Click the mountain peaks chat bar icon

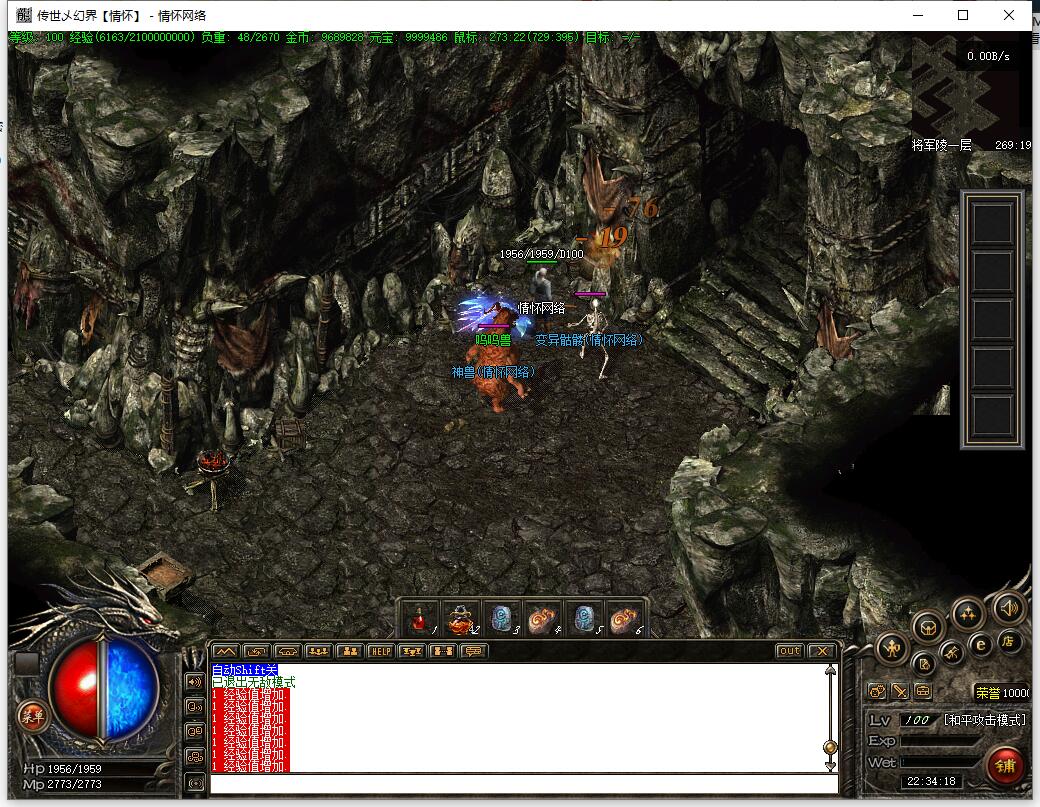tap(226, 651)
